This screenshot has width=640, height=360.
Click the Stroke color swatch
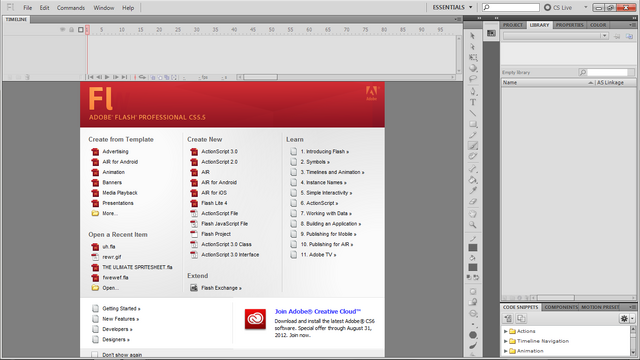coord(473,248)
